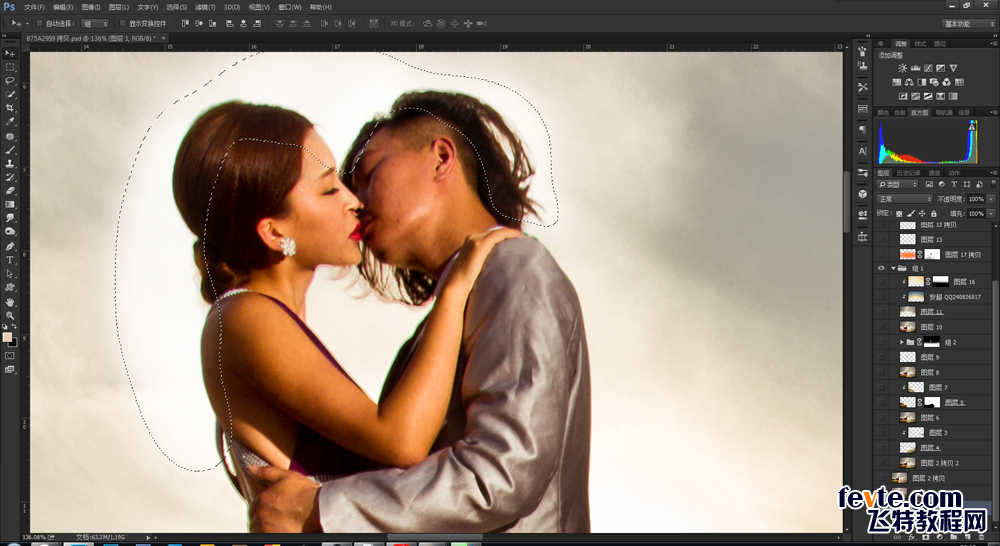The image size is (1000, 546).
Task: Click the delete layer trash icon
Action: coord(982,538)
